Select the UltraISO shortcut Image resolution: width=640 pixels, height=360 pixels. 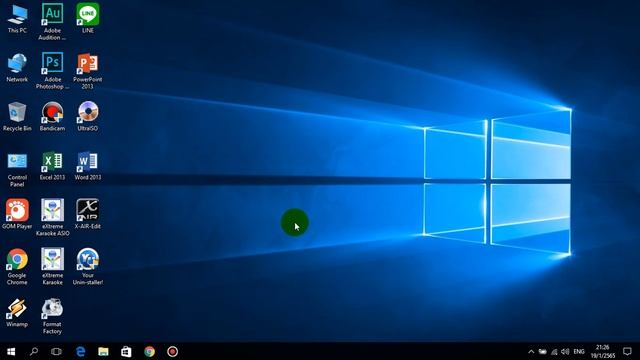(88, 117)
